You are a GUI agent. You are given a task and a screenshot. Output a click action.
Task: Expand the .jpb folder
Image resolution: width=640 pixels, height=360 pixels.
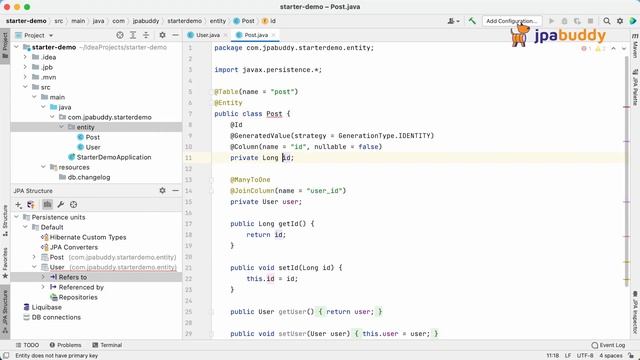click(x=25, y=67)
